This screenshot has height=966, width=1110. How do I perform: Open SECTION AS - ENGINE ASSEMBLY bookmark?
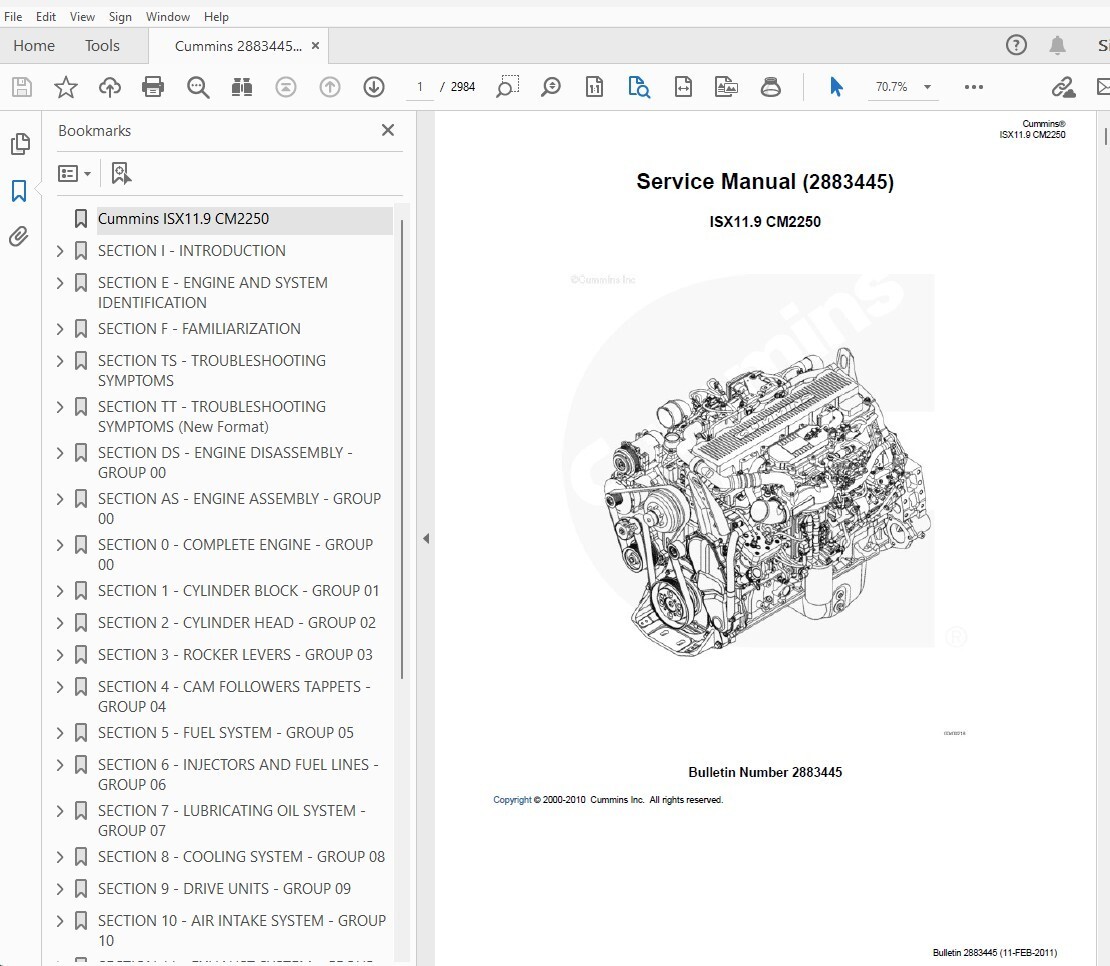click(239, 508)
